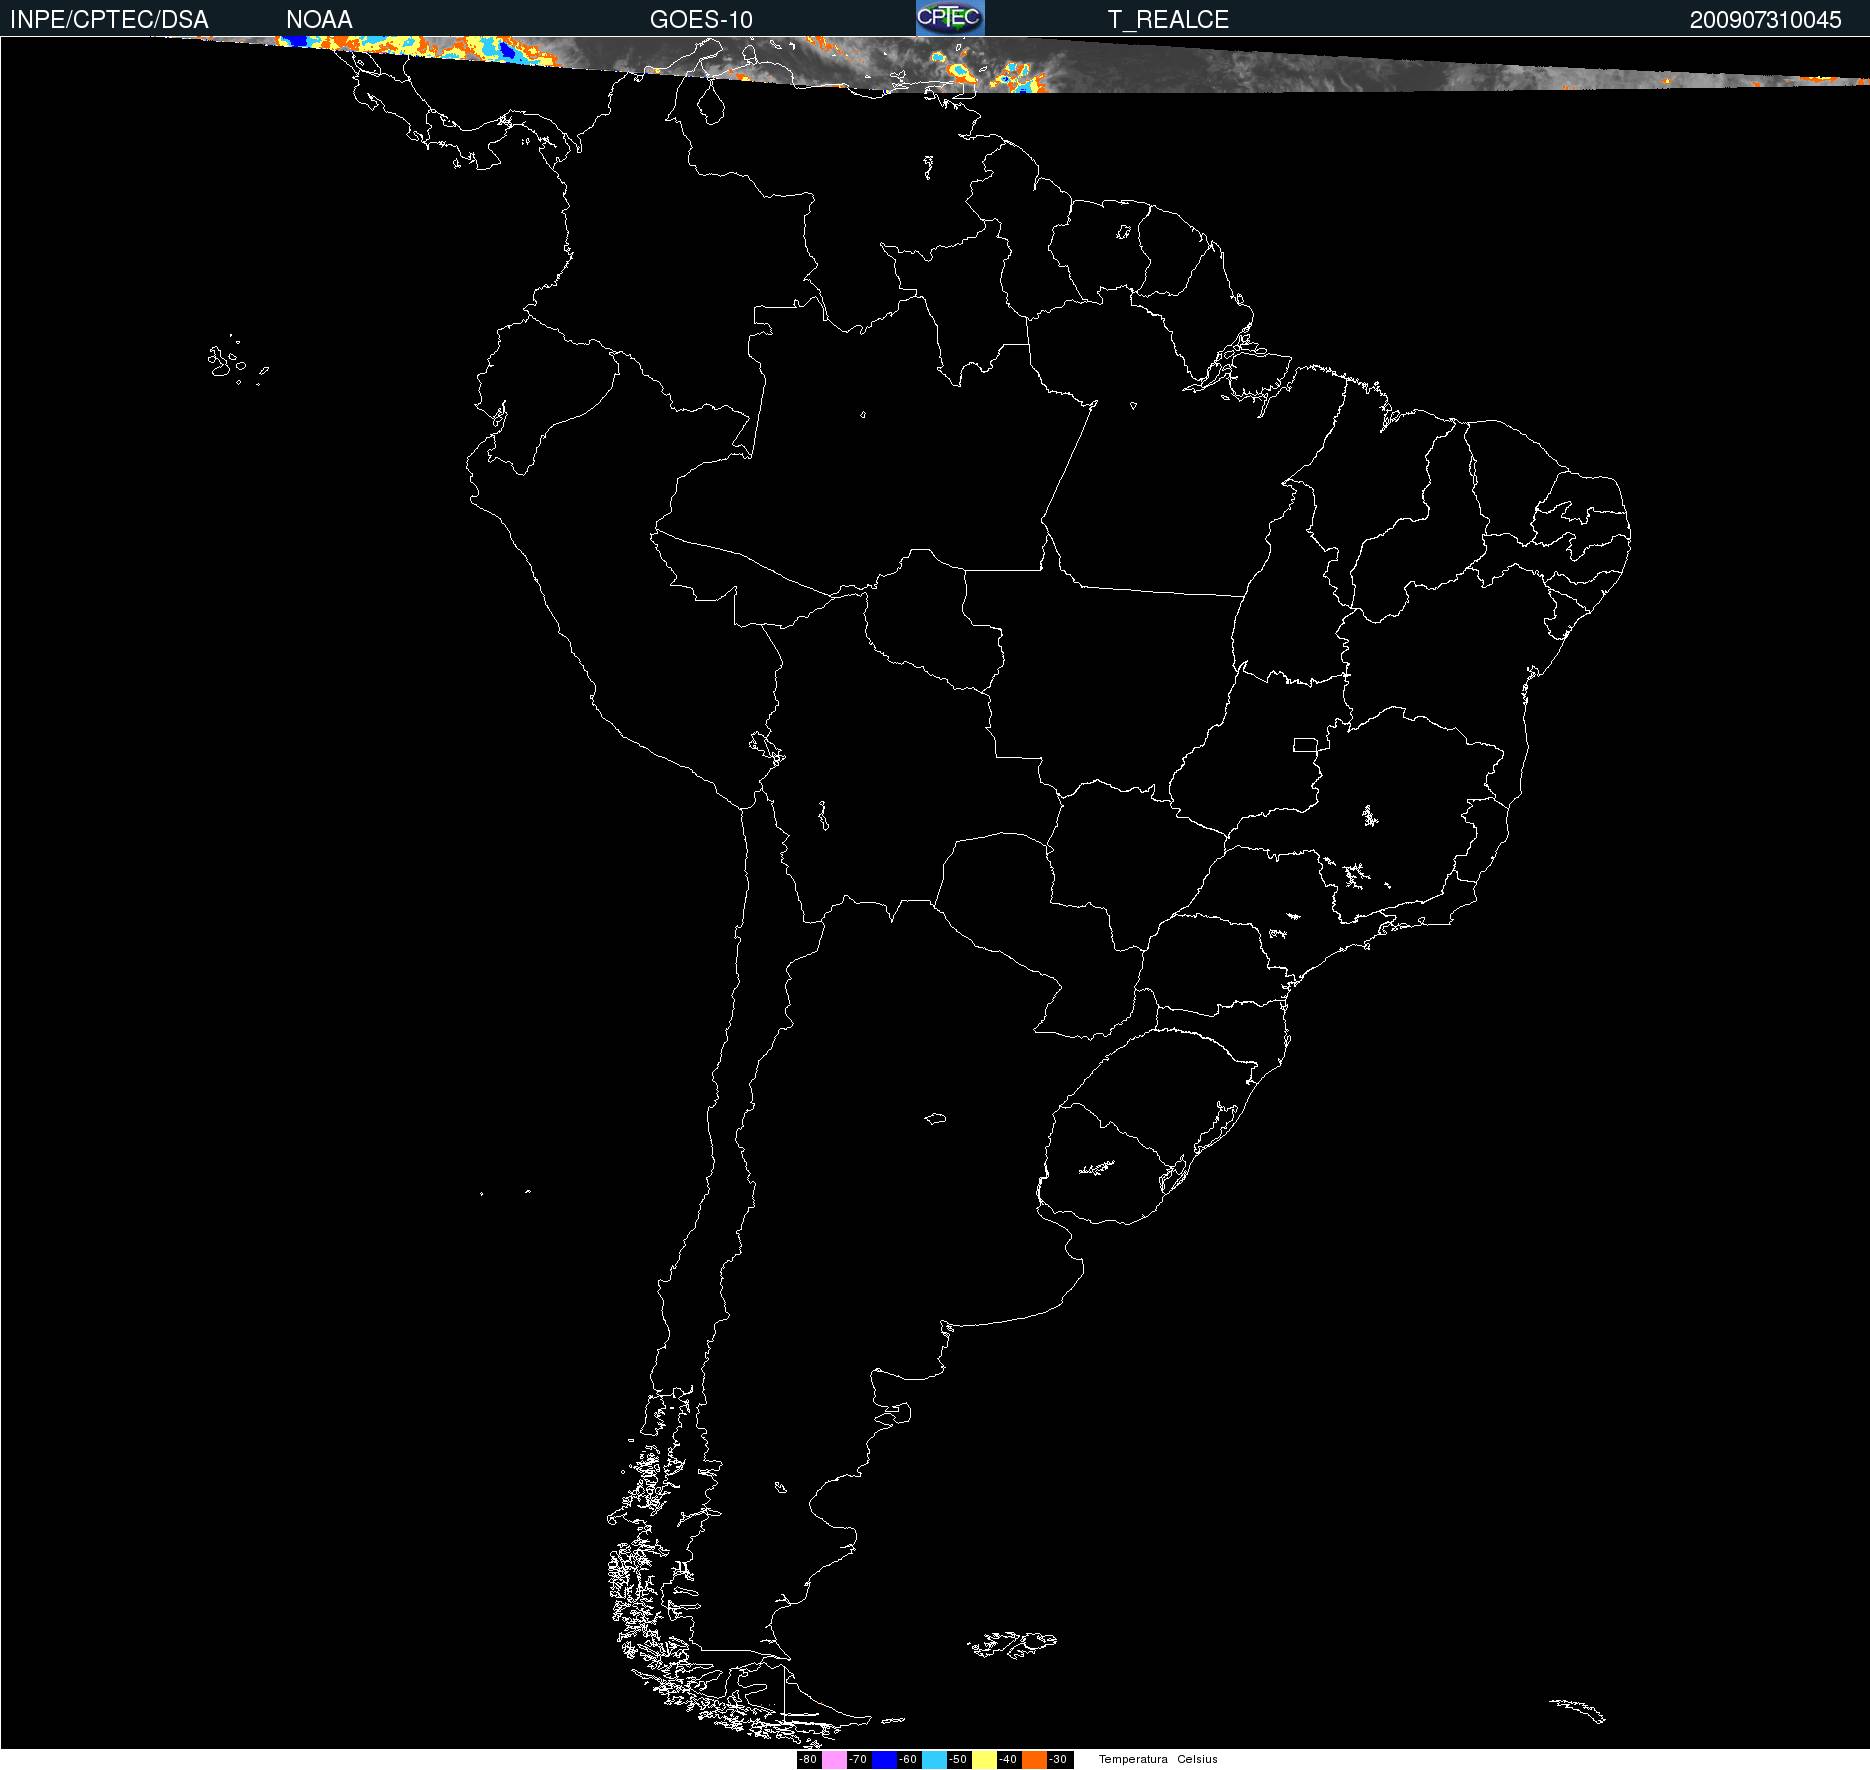Click the -30 temperature legend label

(1059, 1759)
